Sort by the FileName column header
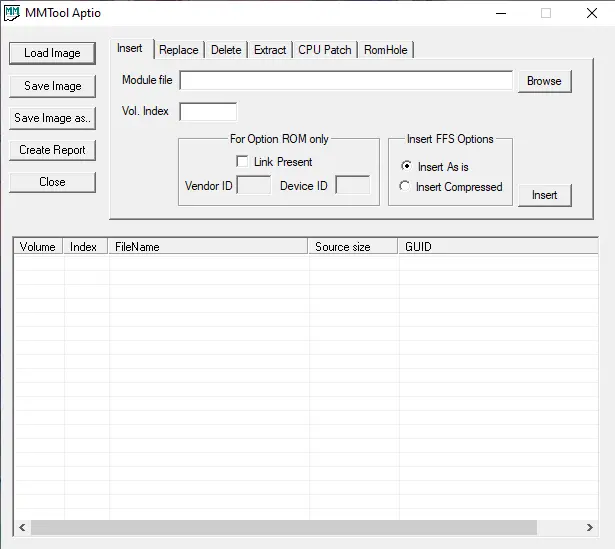 208,247
